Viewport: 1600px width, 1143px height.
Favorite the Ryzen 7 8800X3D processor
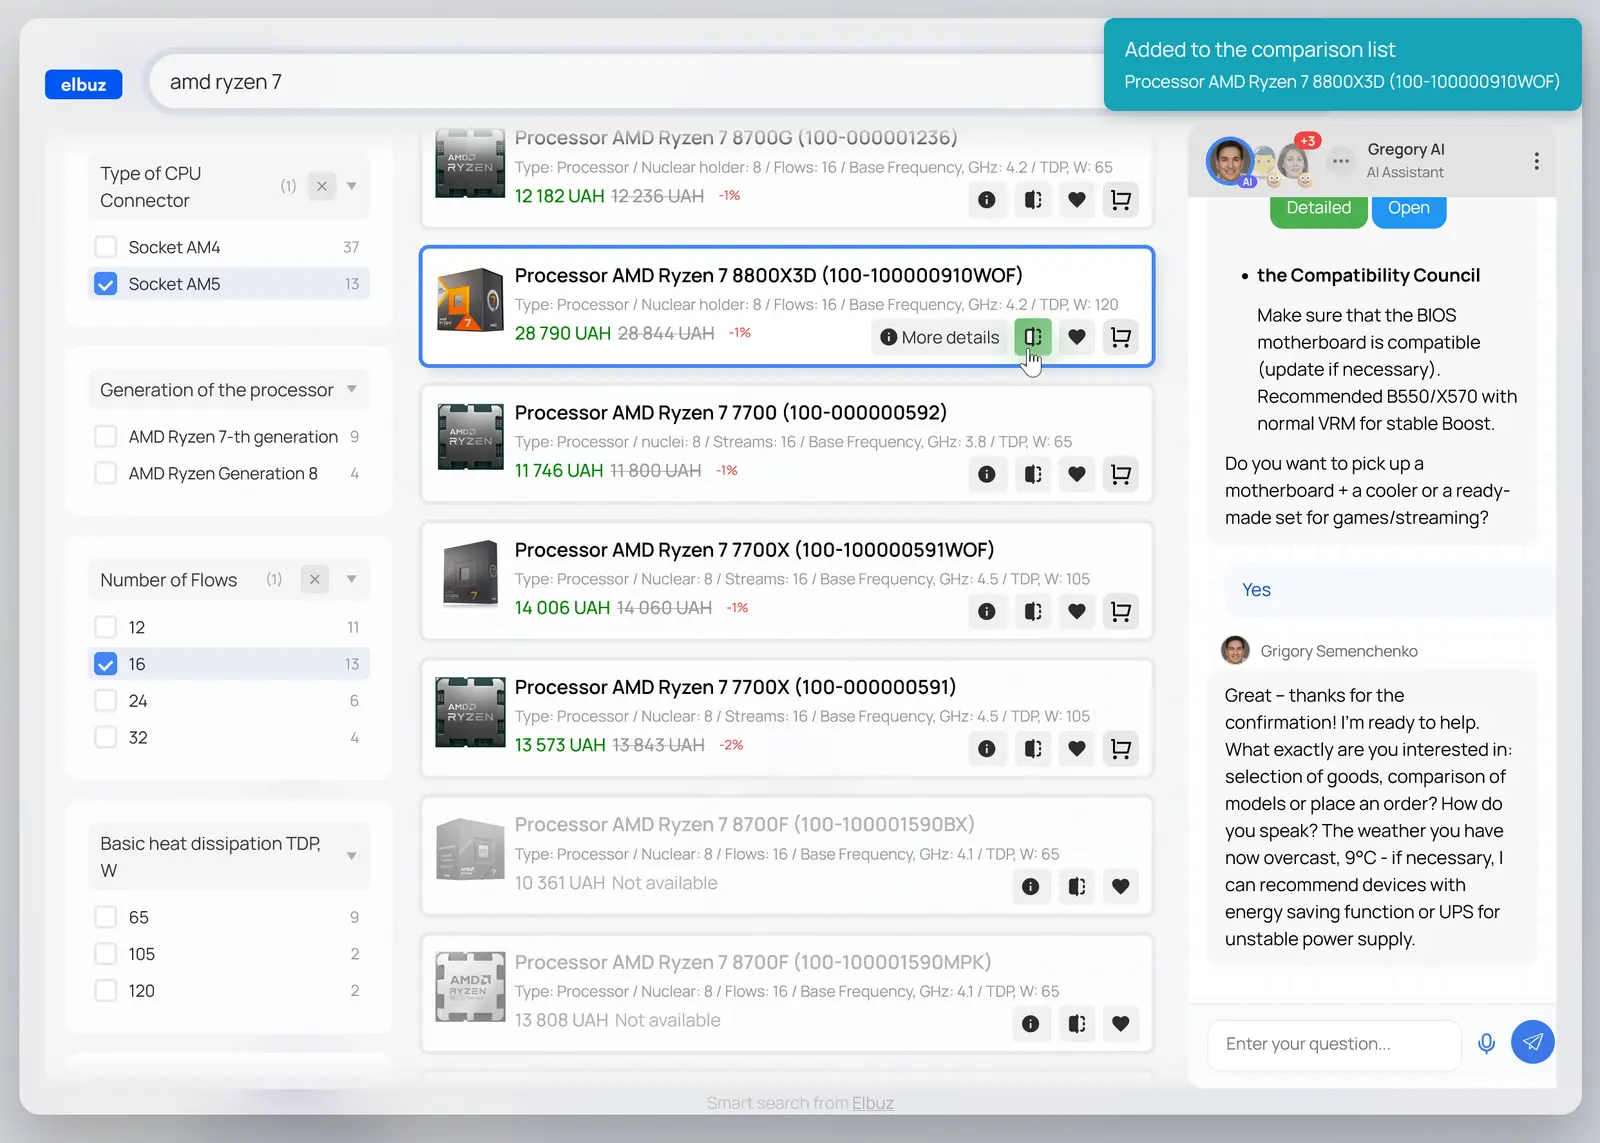1077,337
